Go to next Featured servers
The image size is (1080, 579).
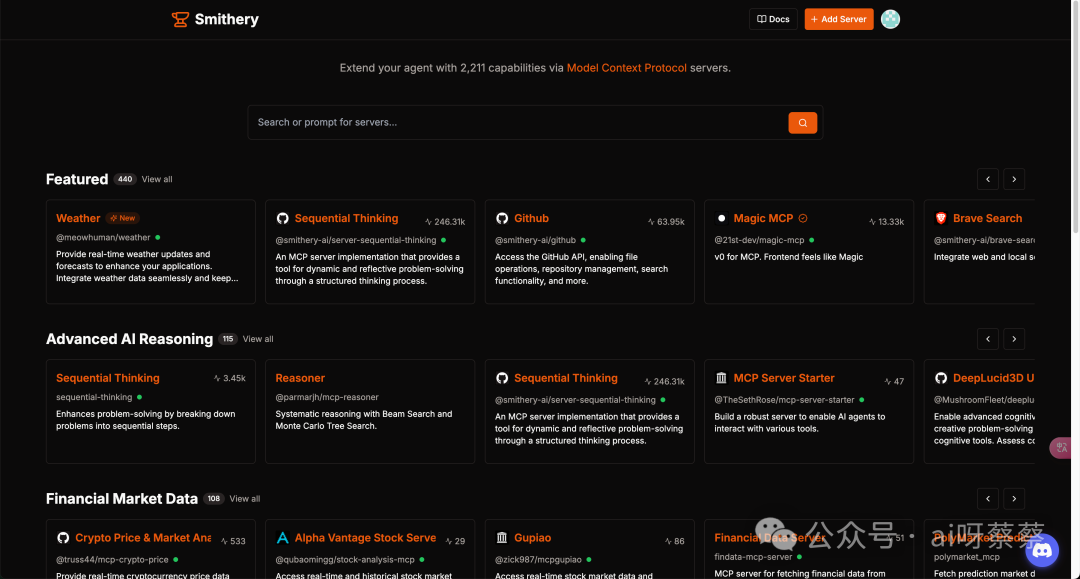(1014, 179)
